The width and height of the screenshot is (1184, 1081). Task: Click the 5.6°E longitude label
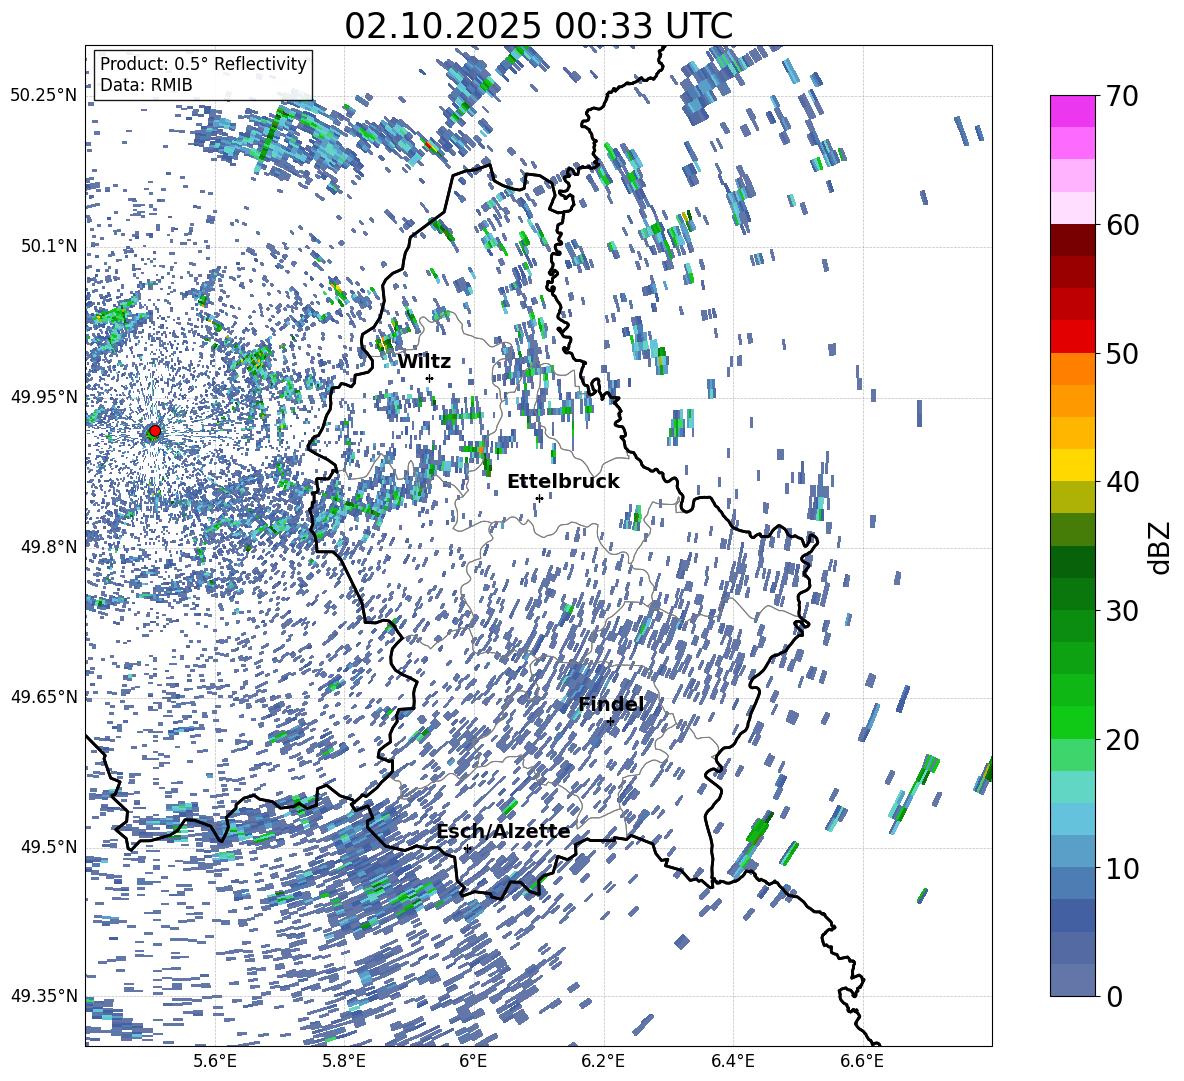215,1061
